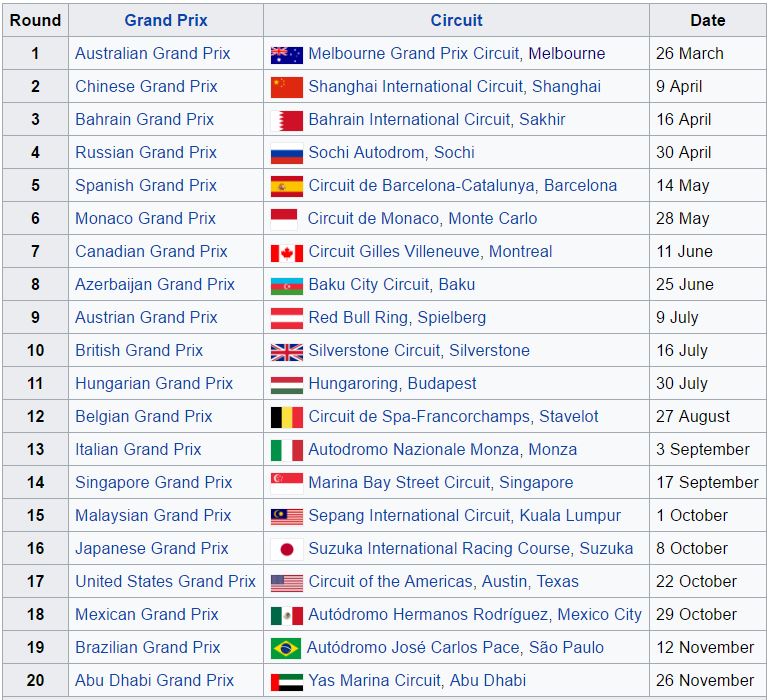Viewport: 771px width, 700px height.
Task: Visit the Circuit of the Americas page
Action: click(390, 581)
